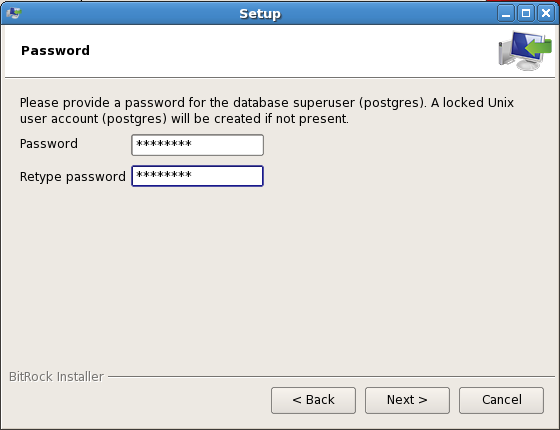Viewport: 560px width, 430px height.
Task: Maximize the Setup window
Action: pos(526,14)
